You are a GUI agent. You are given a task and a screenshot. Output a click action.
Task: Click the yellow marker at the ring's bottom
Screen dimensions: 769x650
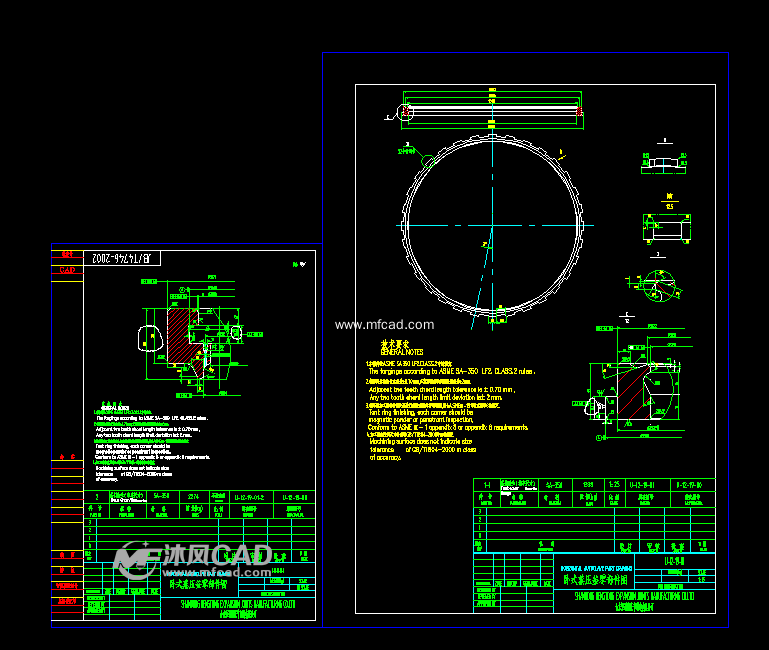point(495,318)
